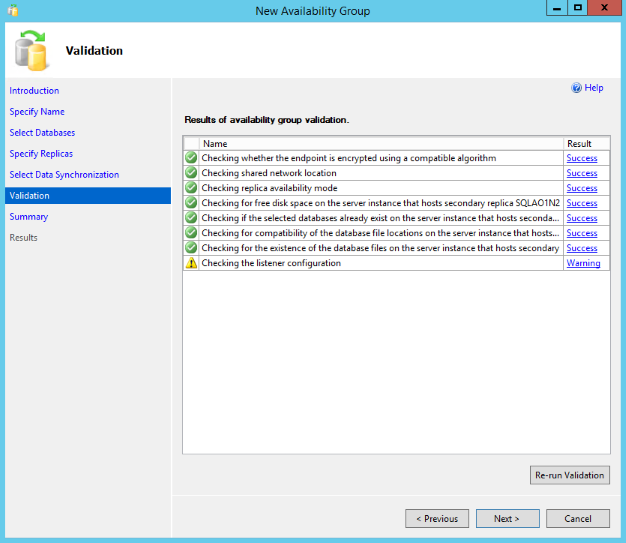Click the Help question mark icon
Image resolution: width=626 pixels, height=543 pixels.
click(576, 88)
